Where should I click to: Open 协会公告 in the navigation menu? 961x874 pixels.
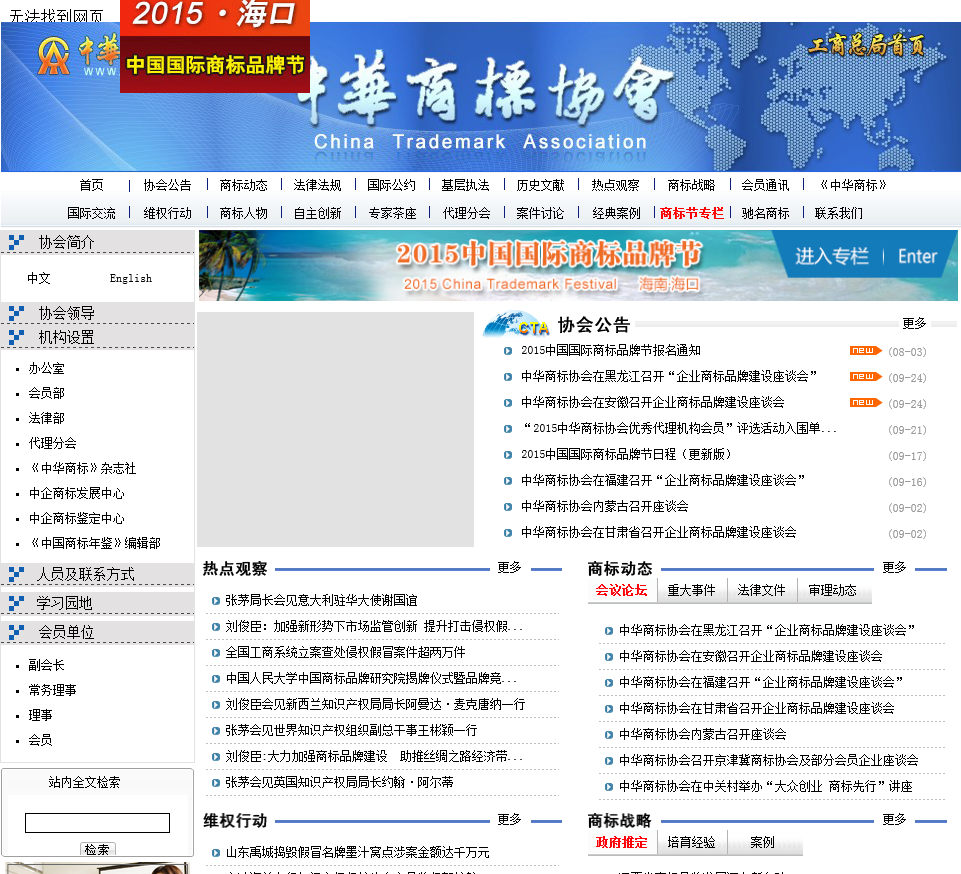[x=167, y=185]
